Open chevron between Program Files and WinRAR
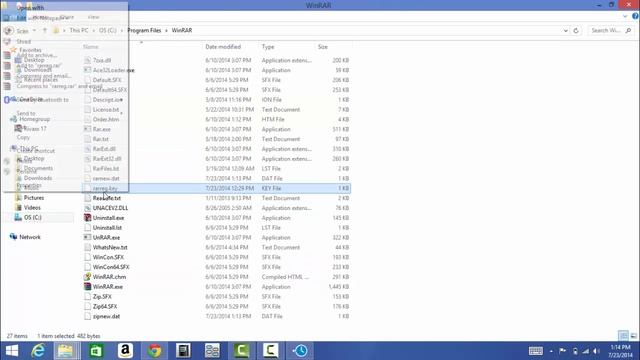 click(167, 31)
